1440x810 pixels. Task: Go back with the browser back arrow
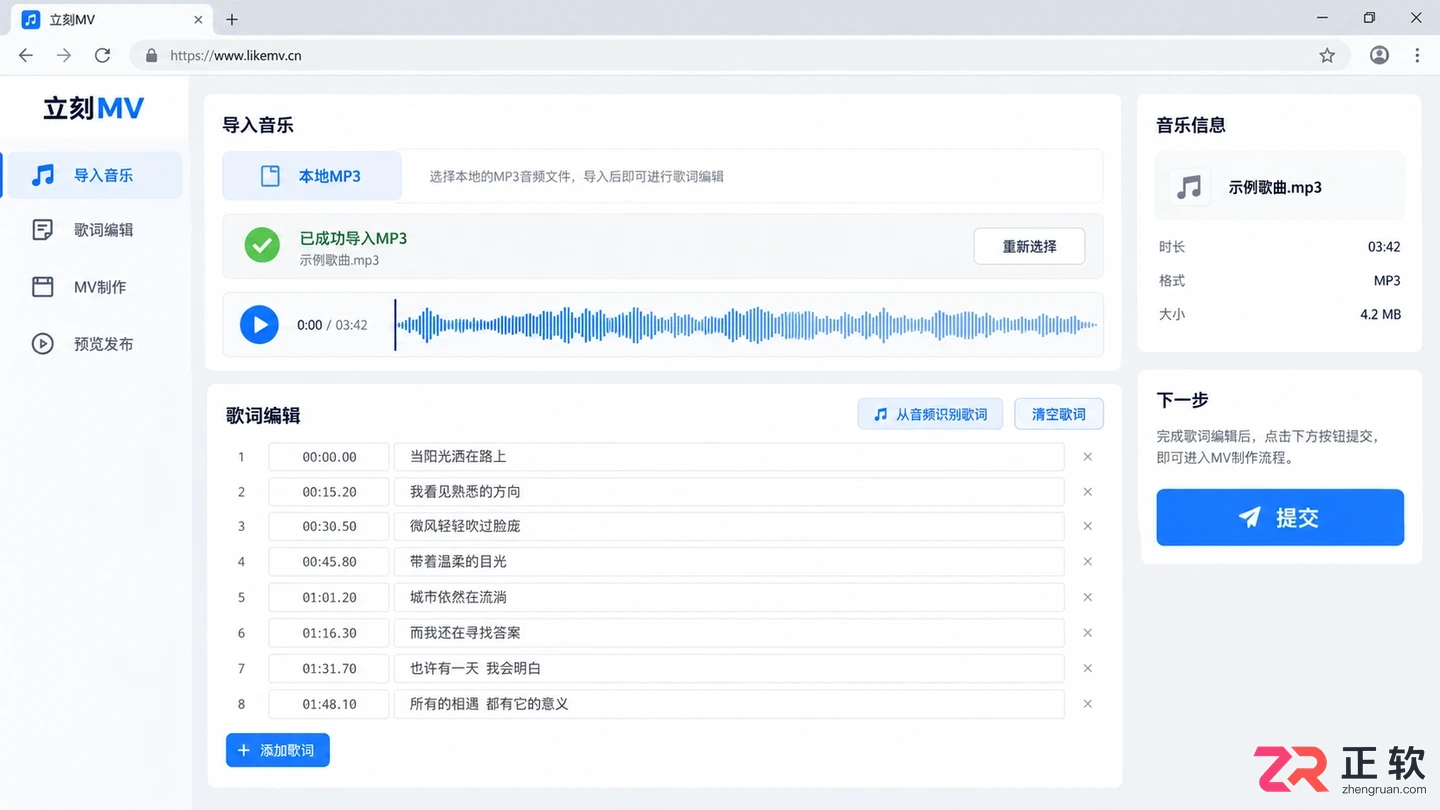(26, 56)
